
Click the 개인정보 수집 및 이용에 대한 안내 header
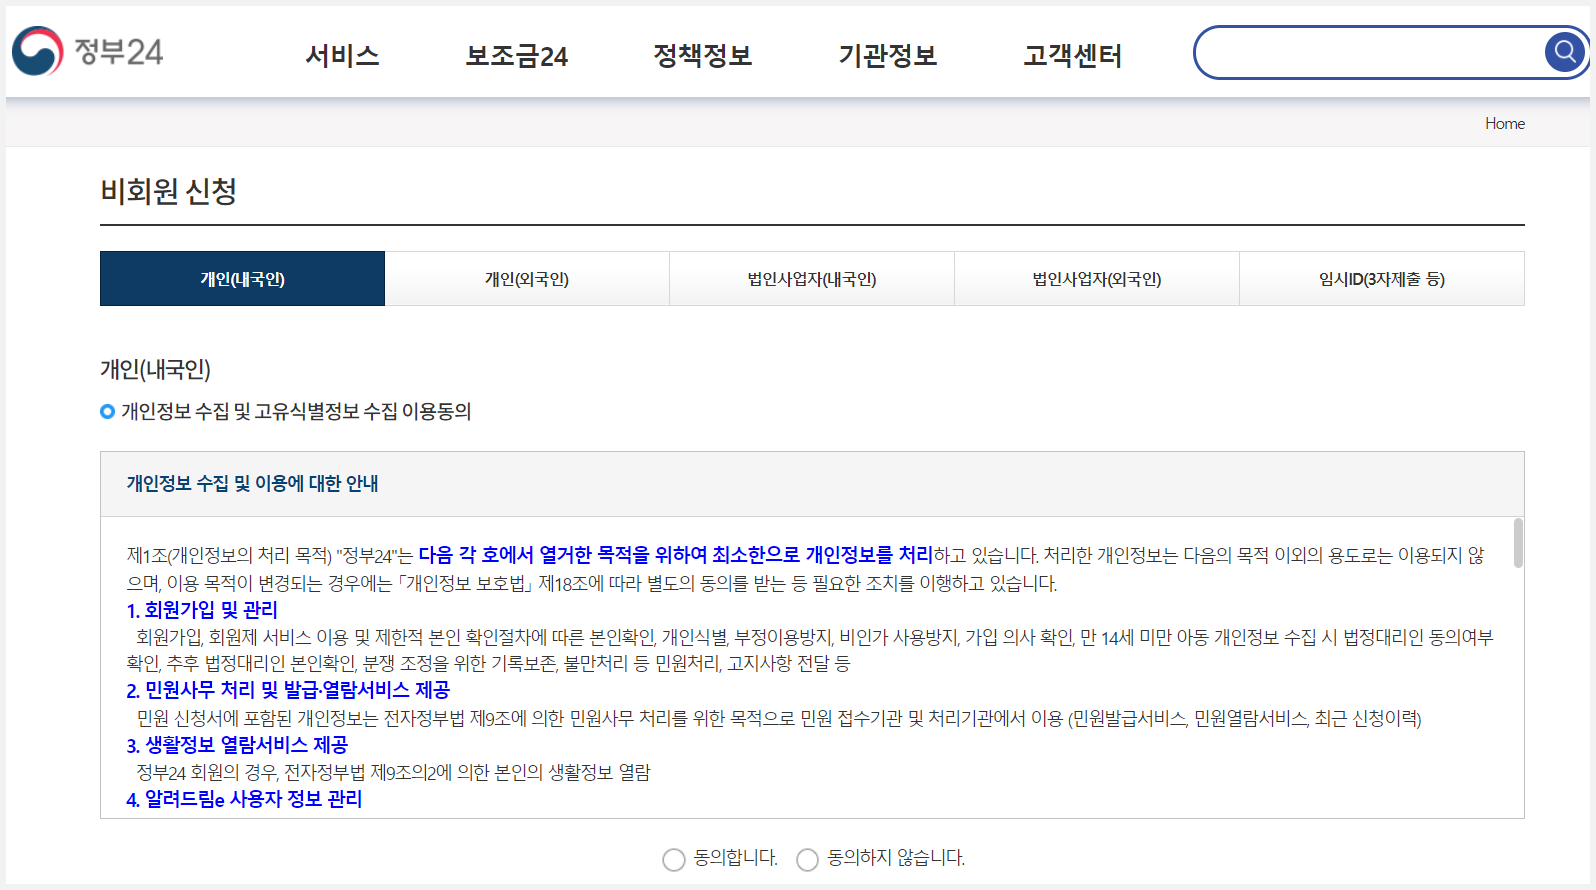(253, 484)
